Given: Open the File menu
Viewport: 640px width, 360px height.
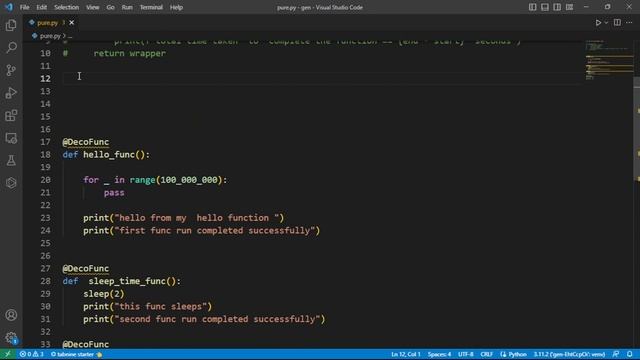Looking at the screenshot, I should [x=24, y=7].
